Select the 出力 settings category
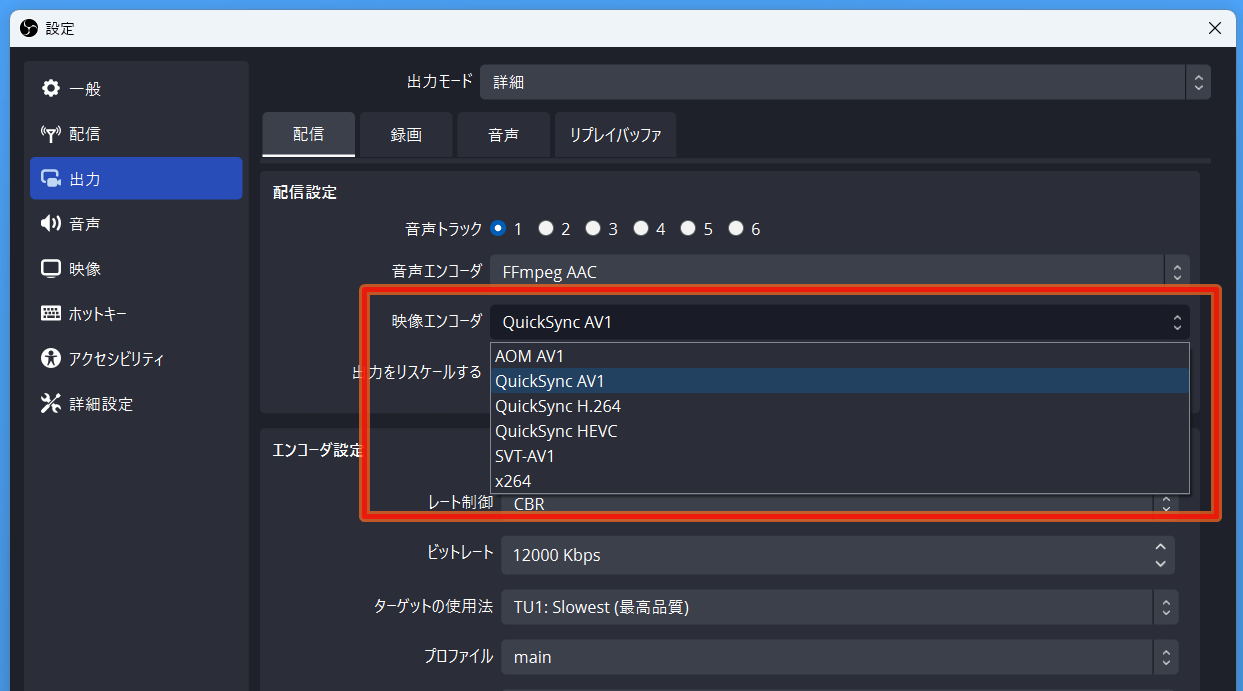The height and width of the screenshot is (691, 1243). click(136, 179)
